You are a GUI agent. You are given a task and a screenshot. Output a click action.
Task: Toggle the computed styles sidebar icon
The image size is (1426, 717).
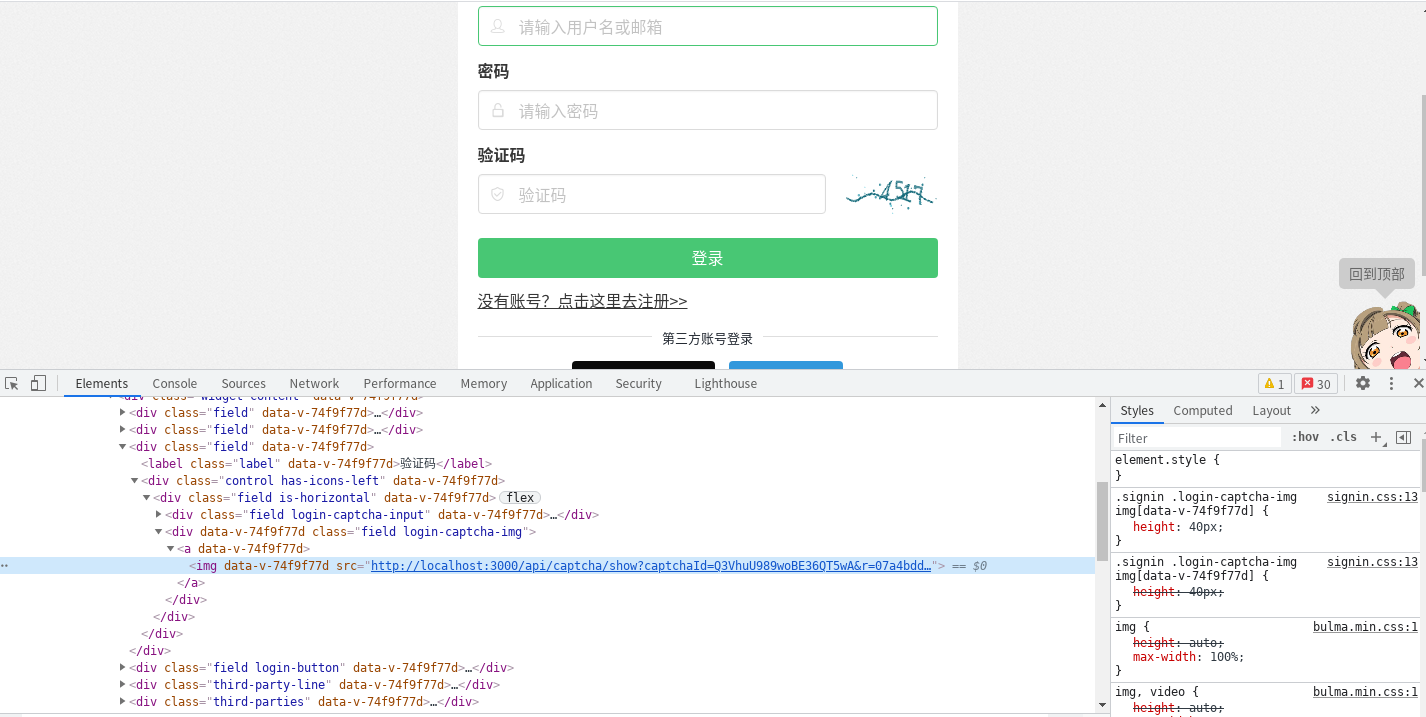[x=1403, y=437]
